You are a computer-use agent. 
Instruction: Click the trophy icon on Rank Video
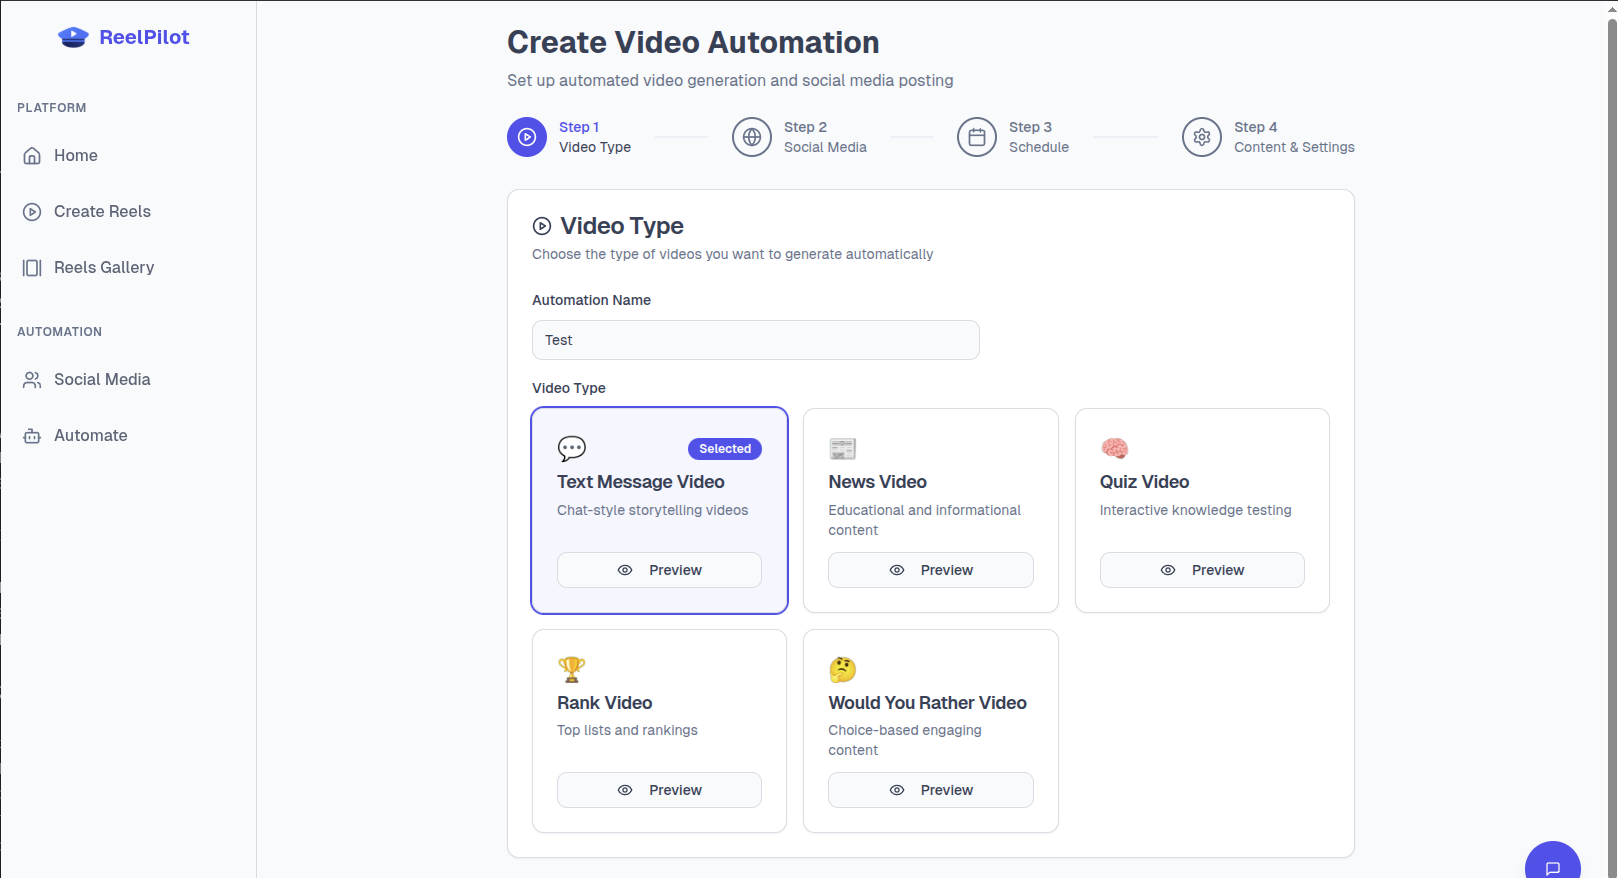pyautogui.click(x=572, y=669)
